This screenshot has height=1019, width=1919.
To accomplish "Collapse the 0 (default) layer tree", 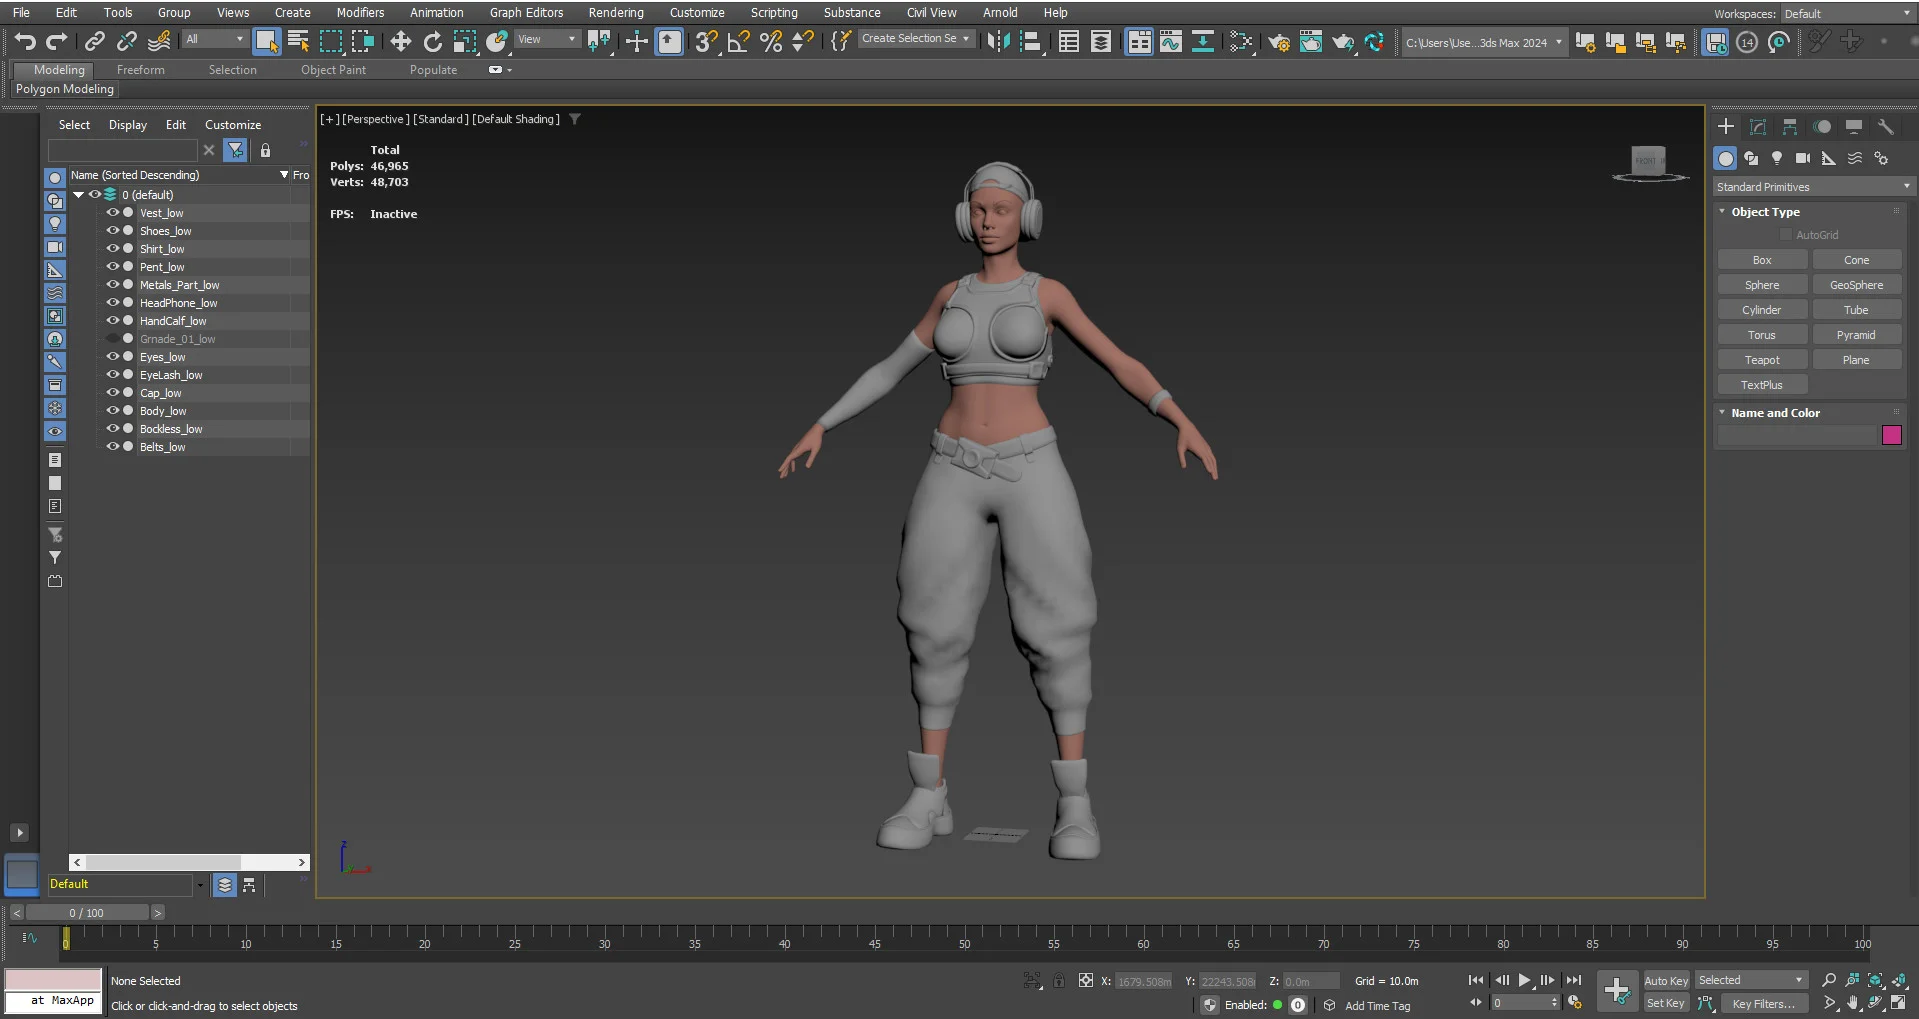I will [79, 195].
